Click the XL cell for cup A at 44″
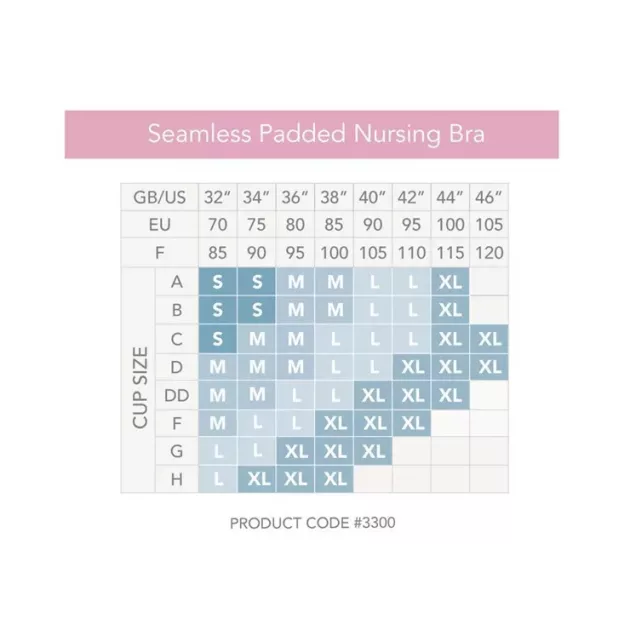Screen dimensions: 630x630 click(450, 282)
